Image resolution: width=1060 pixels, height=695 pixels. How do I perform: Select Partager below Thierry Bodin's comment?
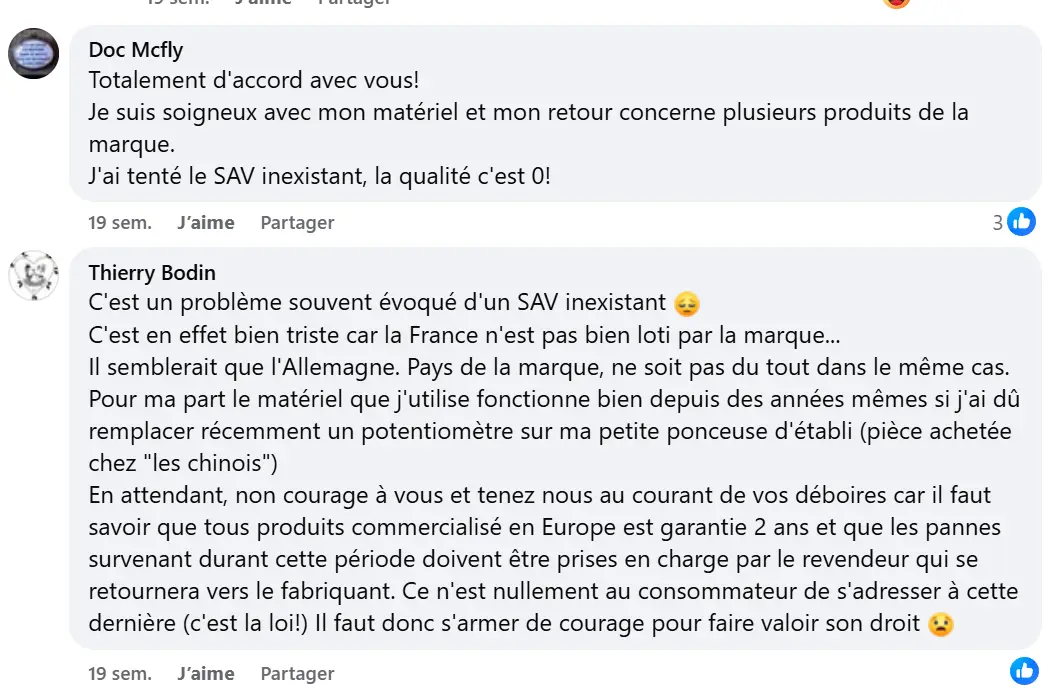click(x=297, y=673)
